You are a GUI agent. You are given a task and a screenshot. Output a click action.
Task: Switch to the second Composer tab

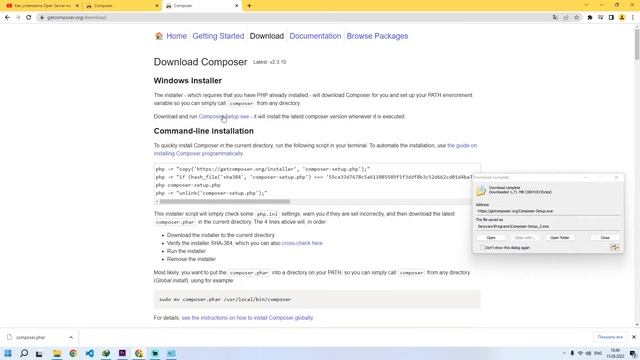click(122, 6)
